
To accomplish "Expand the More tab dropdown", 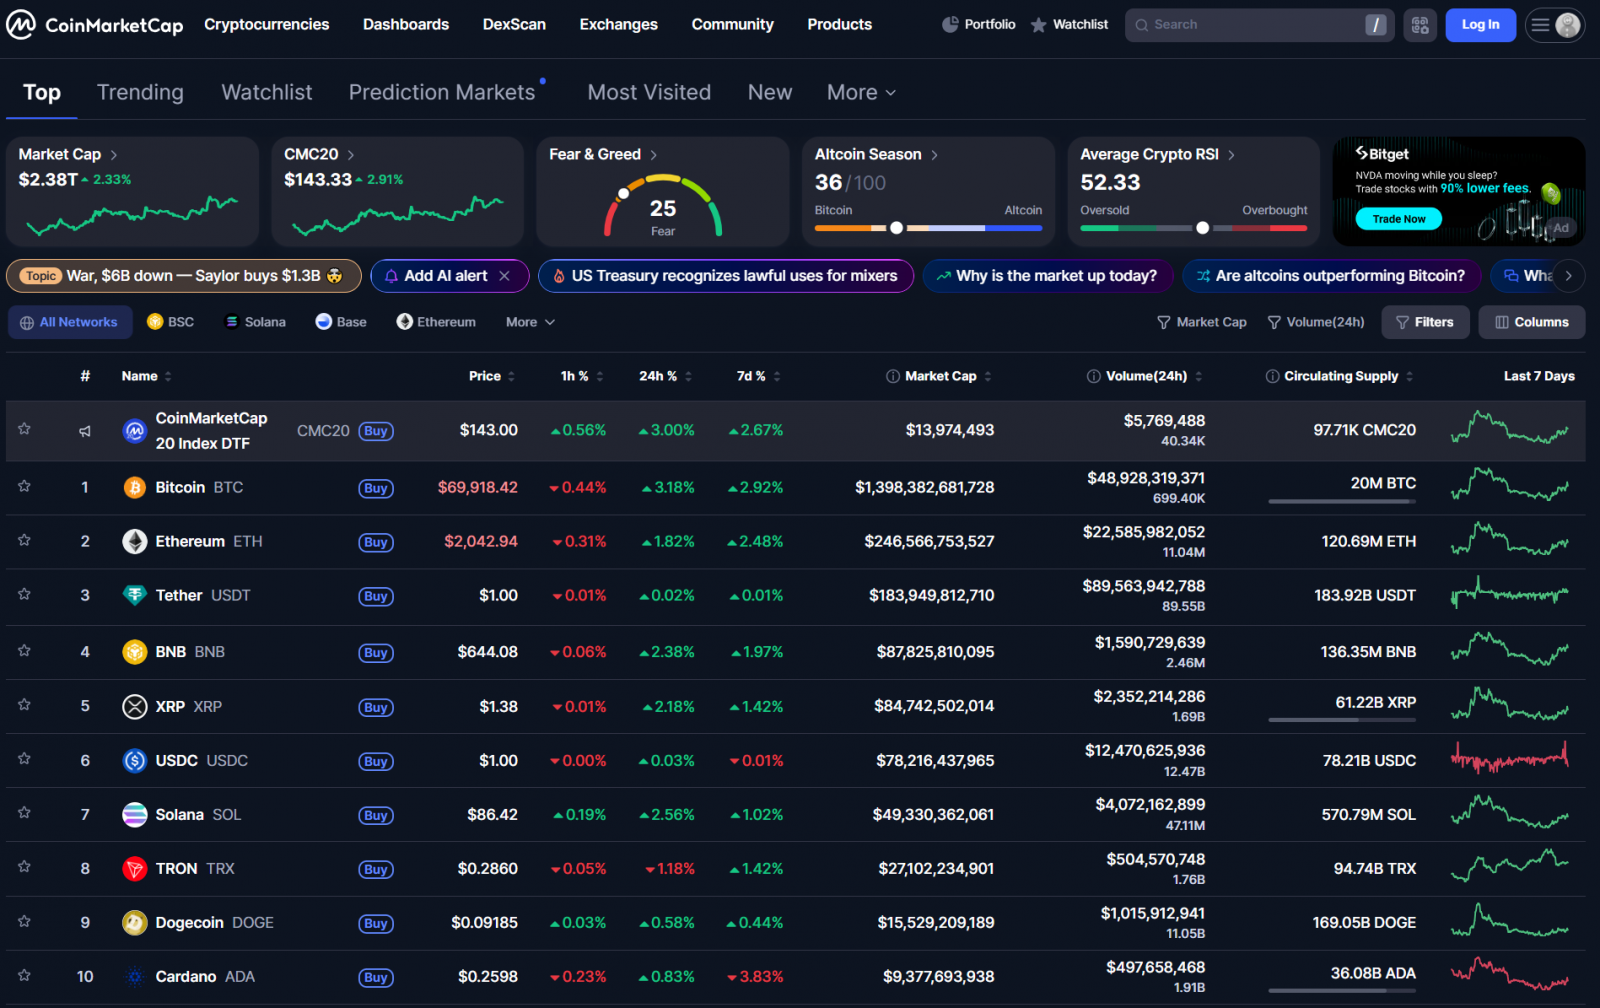I will 861,93.
